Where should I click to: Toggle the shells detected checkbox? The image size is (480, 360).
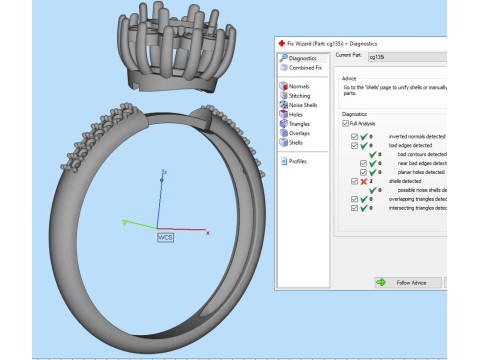[354, 181]
